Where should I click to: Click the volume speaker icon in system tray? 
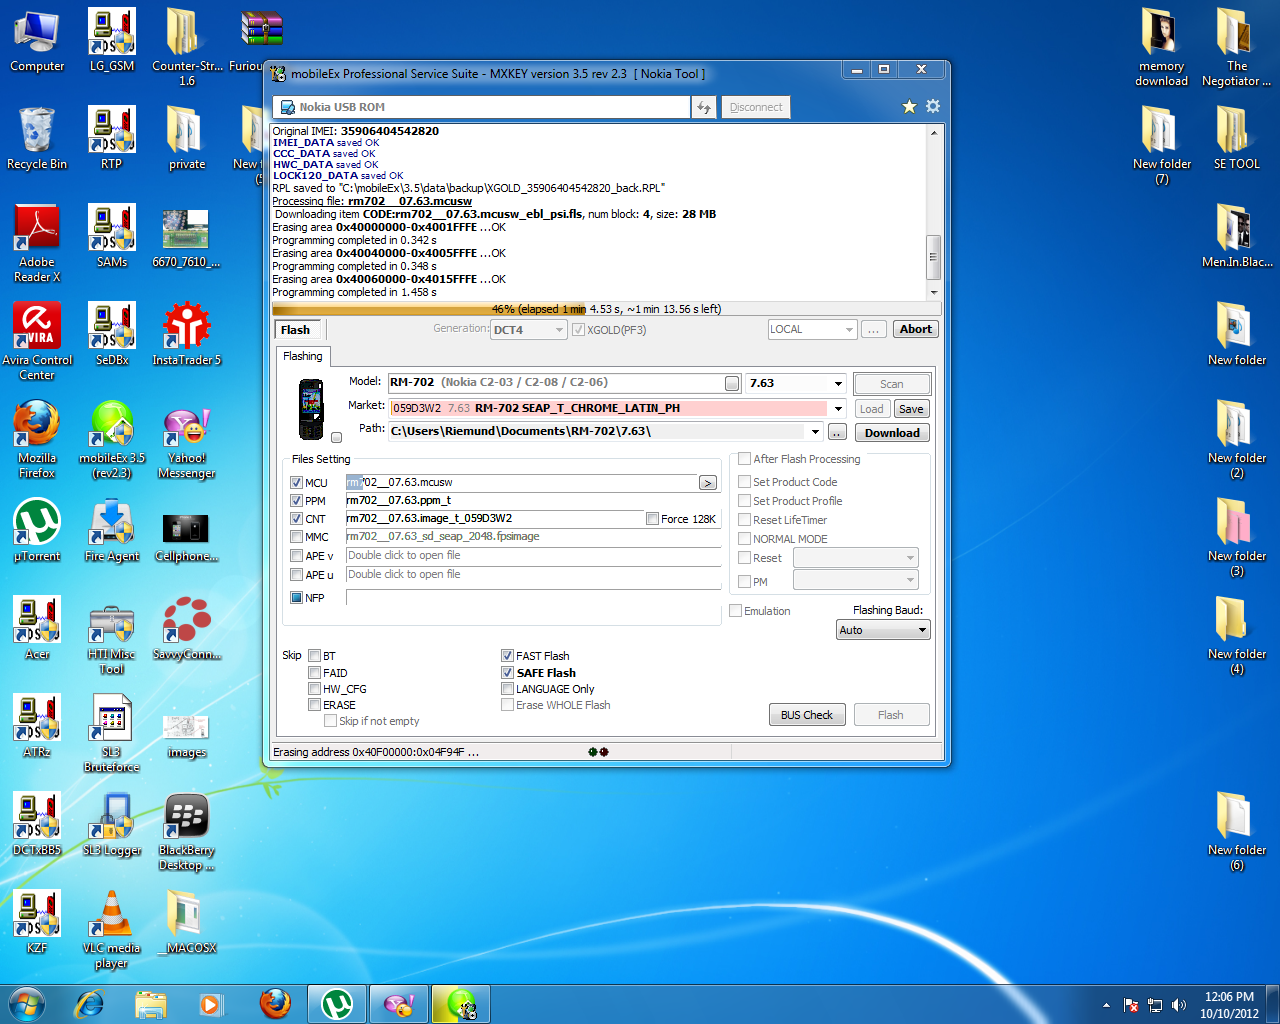point(1179,1005)
